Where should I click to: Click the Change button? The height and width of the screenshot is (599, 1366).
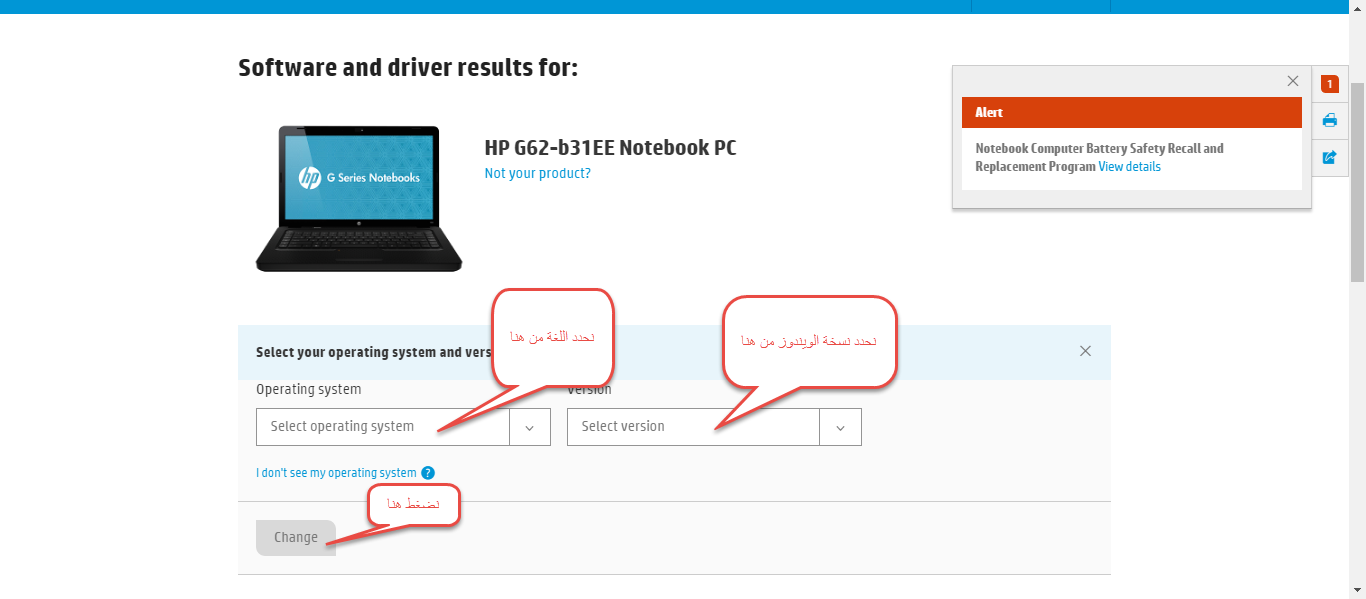coord(296,537)
